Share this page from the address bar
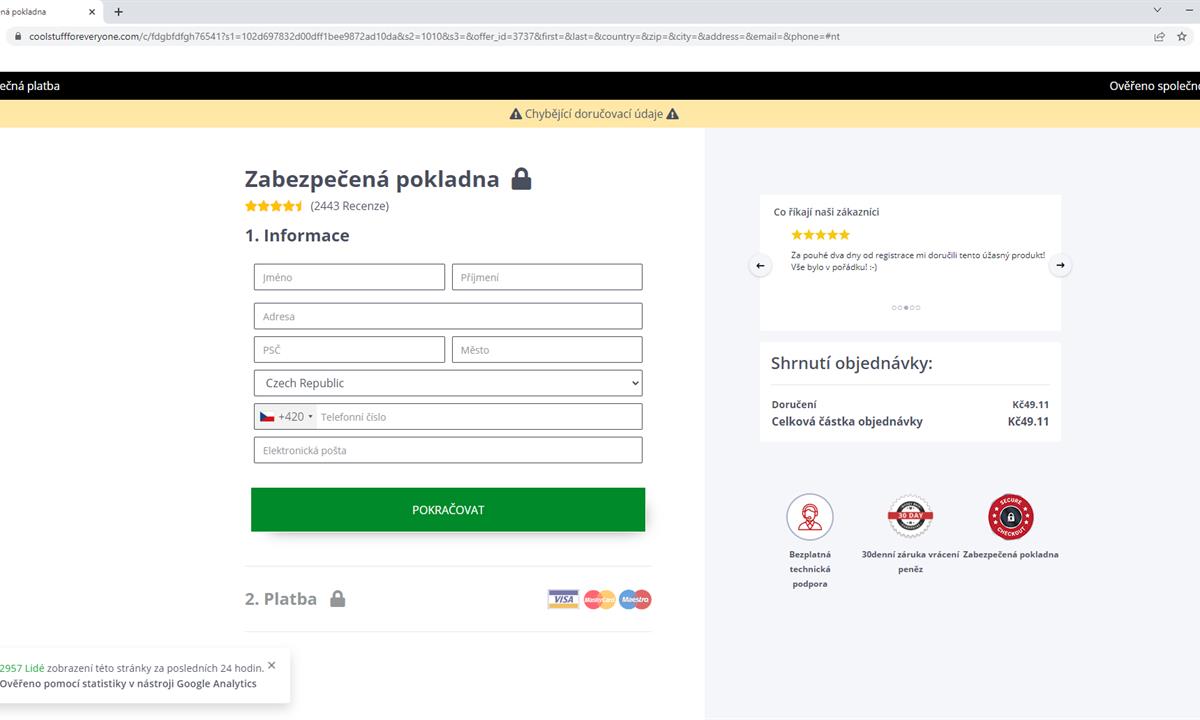Viewport: 1200px width, 720px height. [1159, 36]
